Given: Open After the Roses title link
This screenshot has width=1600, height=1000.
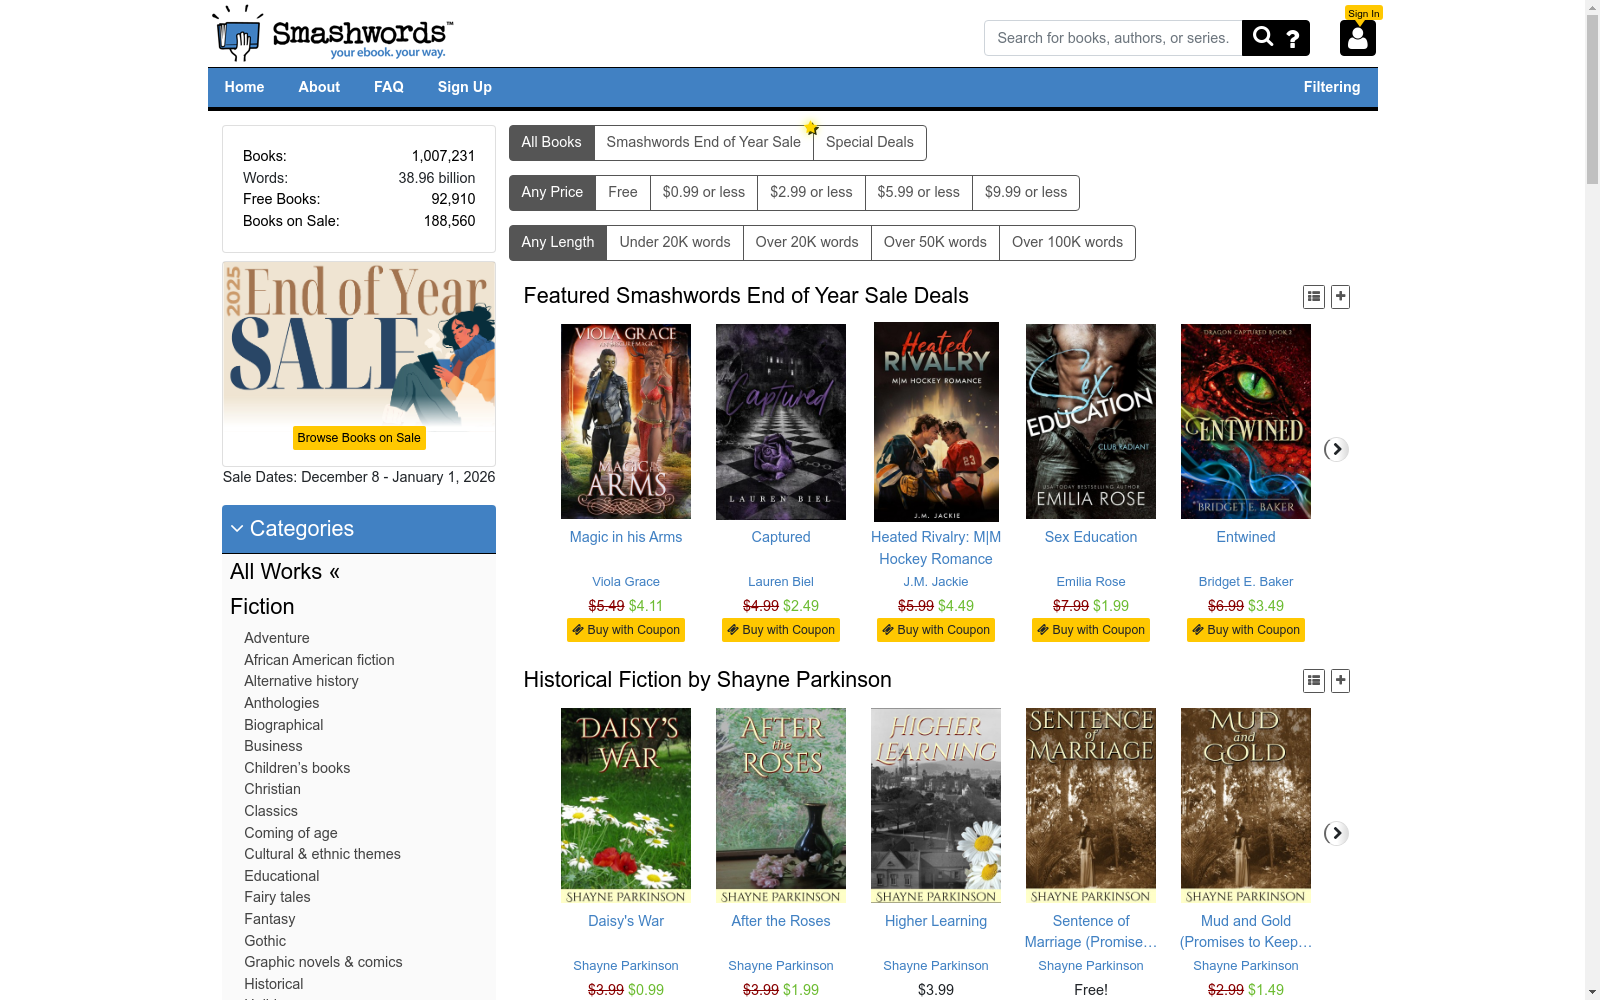Looking at the screenshot, I should pyautogui.click(x=781, y=921).
